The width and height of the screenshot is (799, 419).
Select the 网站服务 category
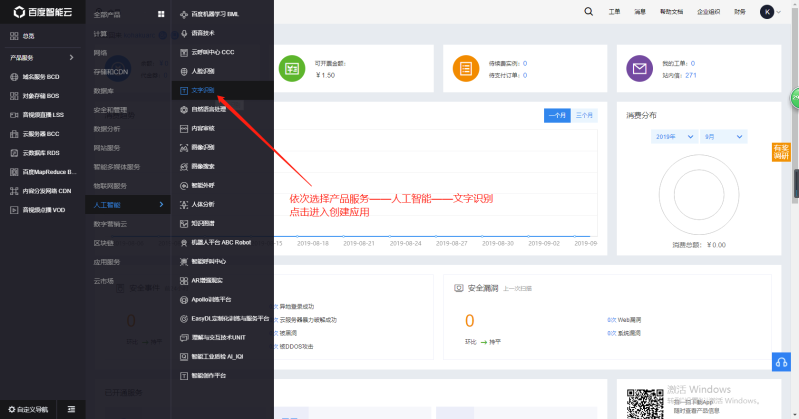click(107, 148)
